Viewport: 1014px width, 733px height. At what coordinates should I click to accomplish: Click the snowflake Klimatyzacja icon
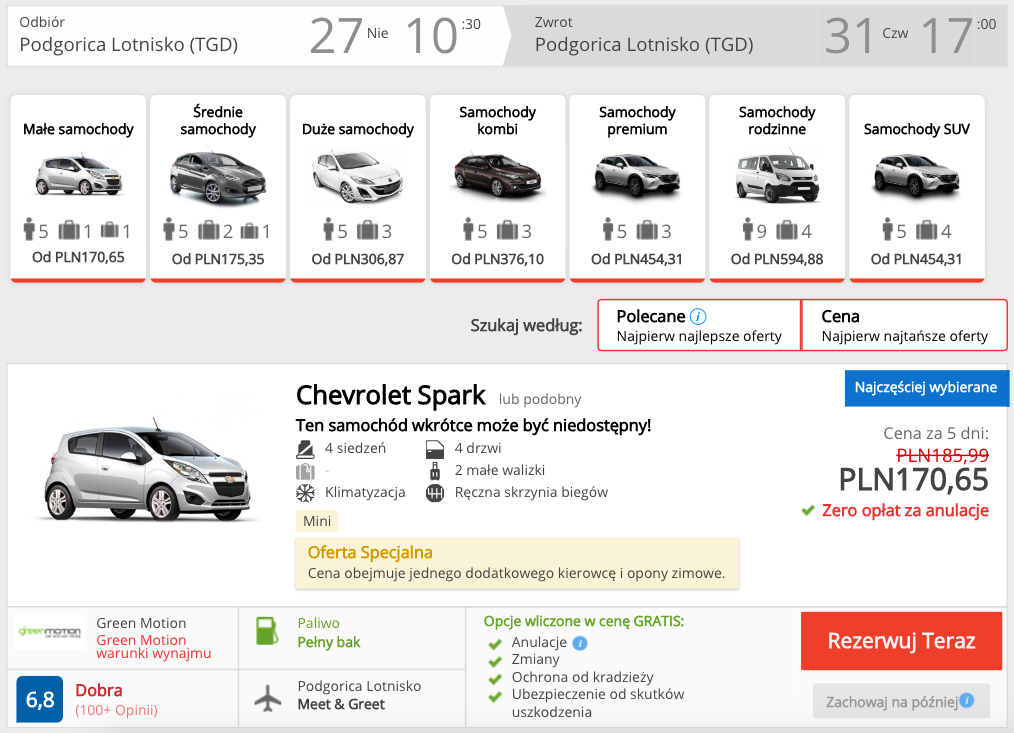tap(302, 491)
